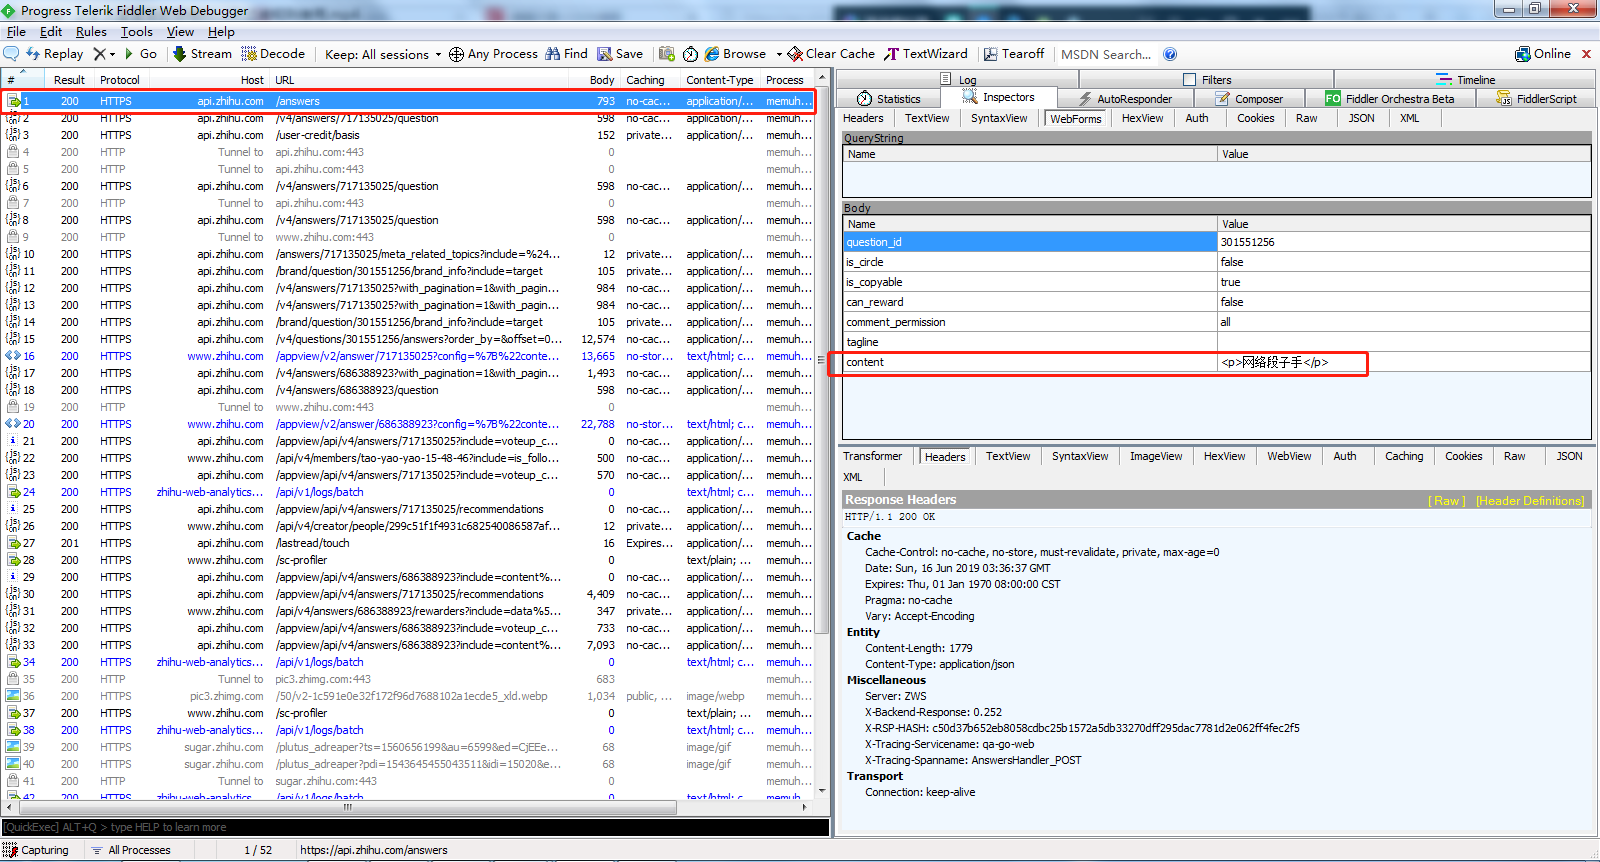The image size is (1600, 862).
Task: Switch to the Composer tab
Action: pos(1249,98)
